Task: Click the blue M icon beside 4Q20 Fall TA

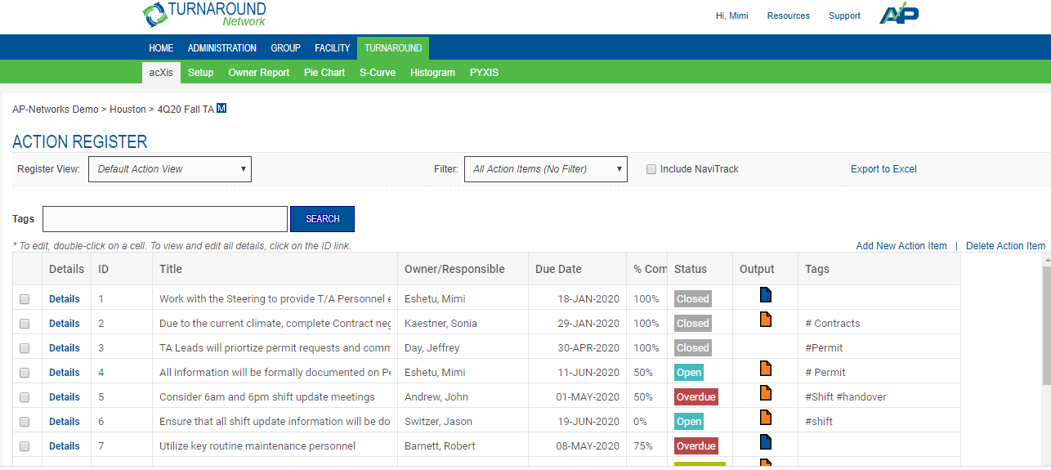Action: (221, 108)
